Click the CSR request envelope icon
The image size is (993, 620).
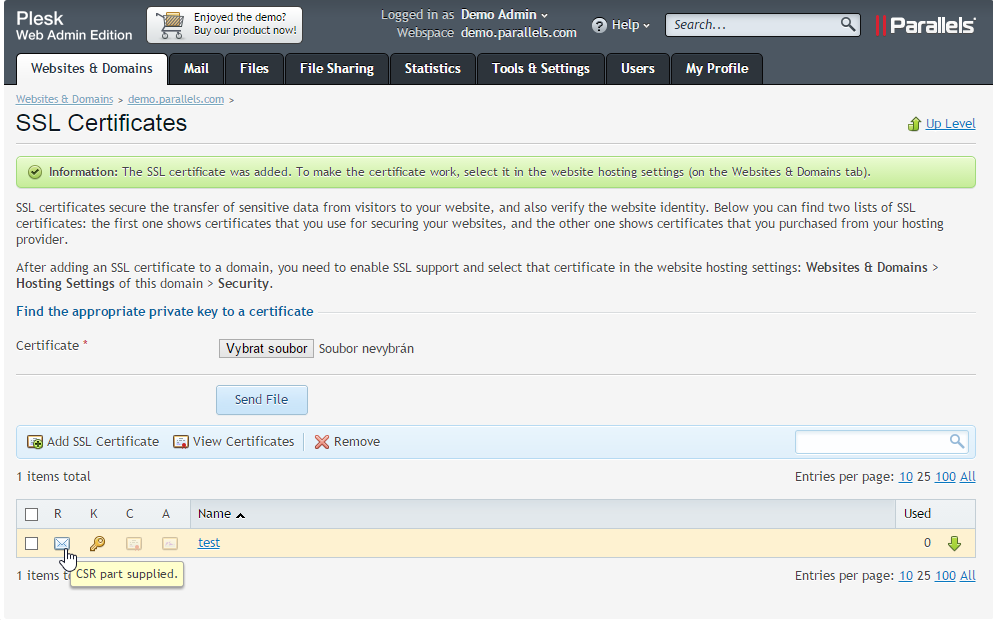62,543
